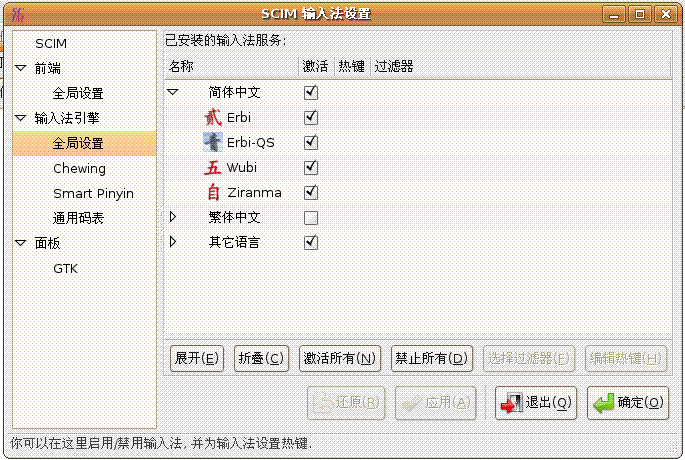Expand the 繁体中文 list group

(173, 217)
